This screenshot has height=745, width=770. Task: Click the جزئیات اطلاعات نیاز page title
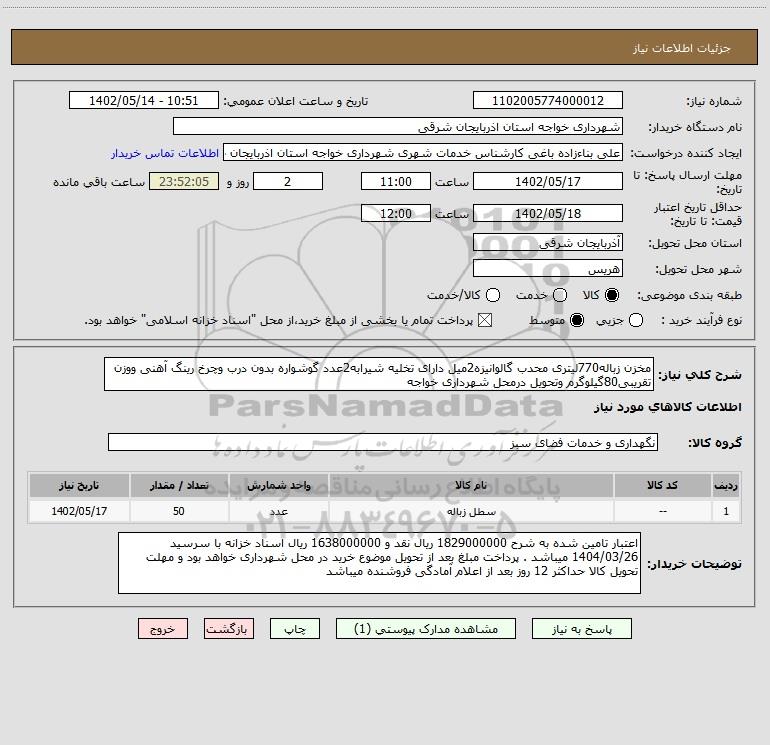tap(682, 48)
